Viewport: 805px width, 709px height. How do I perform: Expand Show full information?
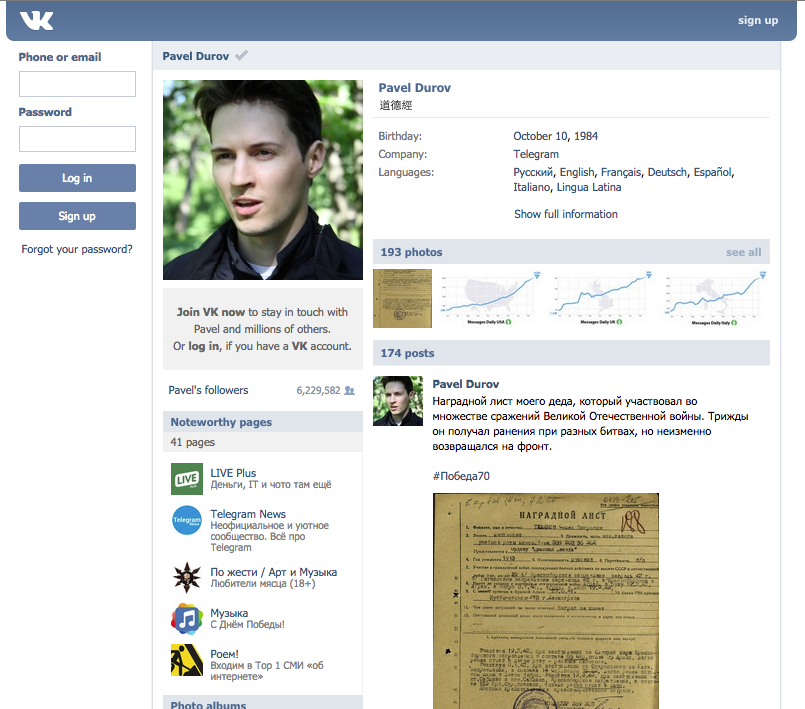566,214
